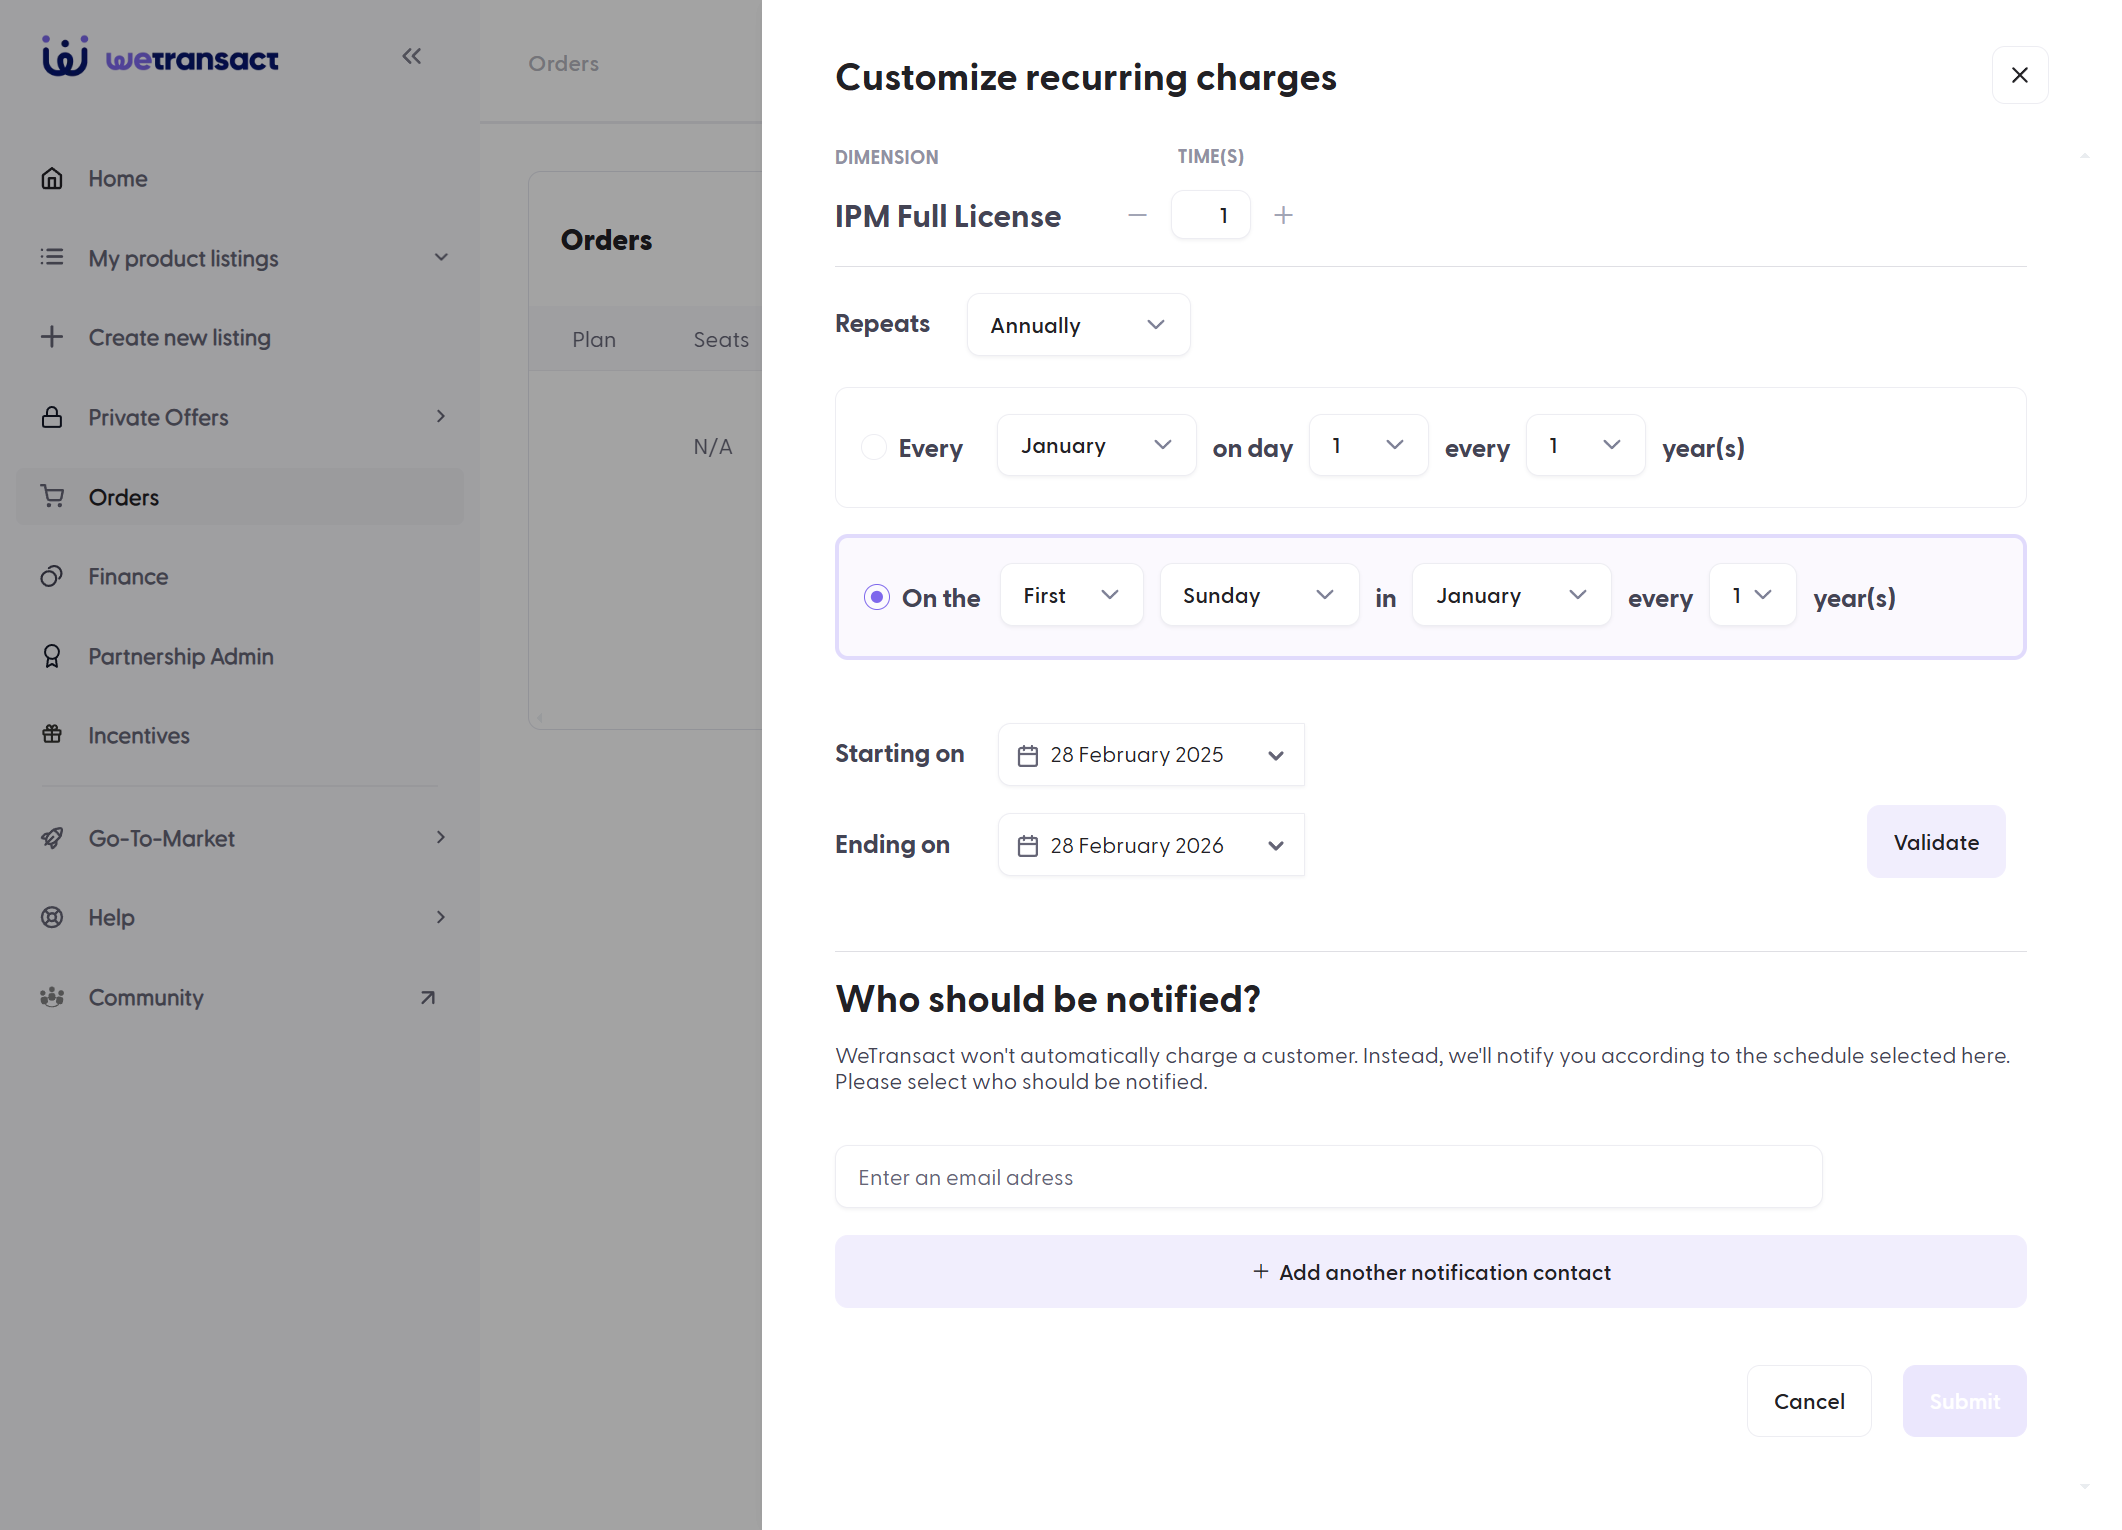Click the Finance coins icon
Image resolution: width=2122 pixels, height=1530 pixels.
pyautogui.click(x=52, y=576)
